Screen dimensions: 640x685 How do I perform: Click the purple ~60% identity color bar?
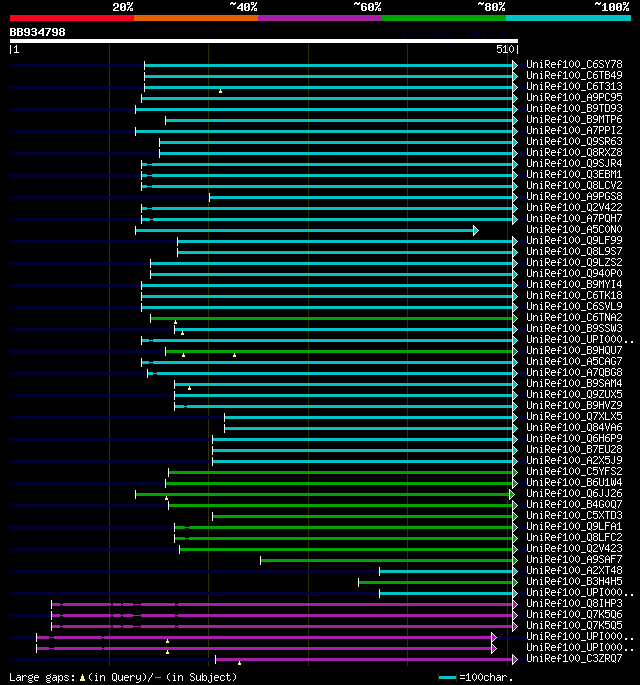(x=320, y=18)
